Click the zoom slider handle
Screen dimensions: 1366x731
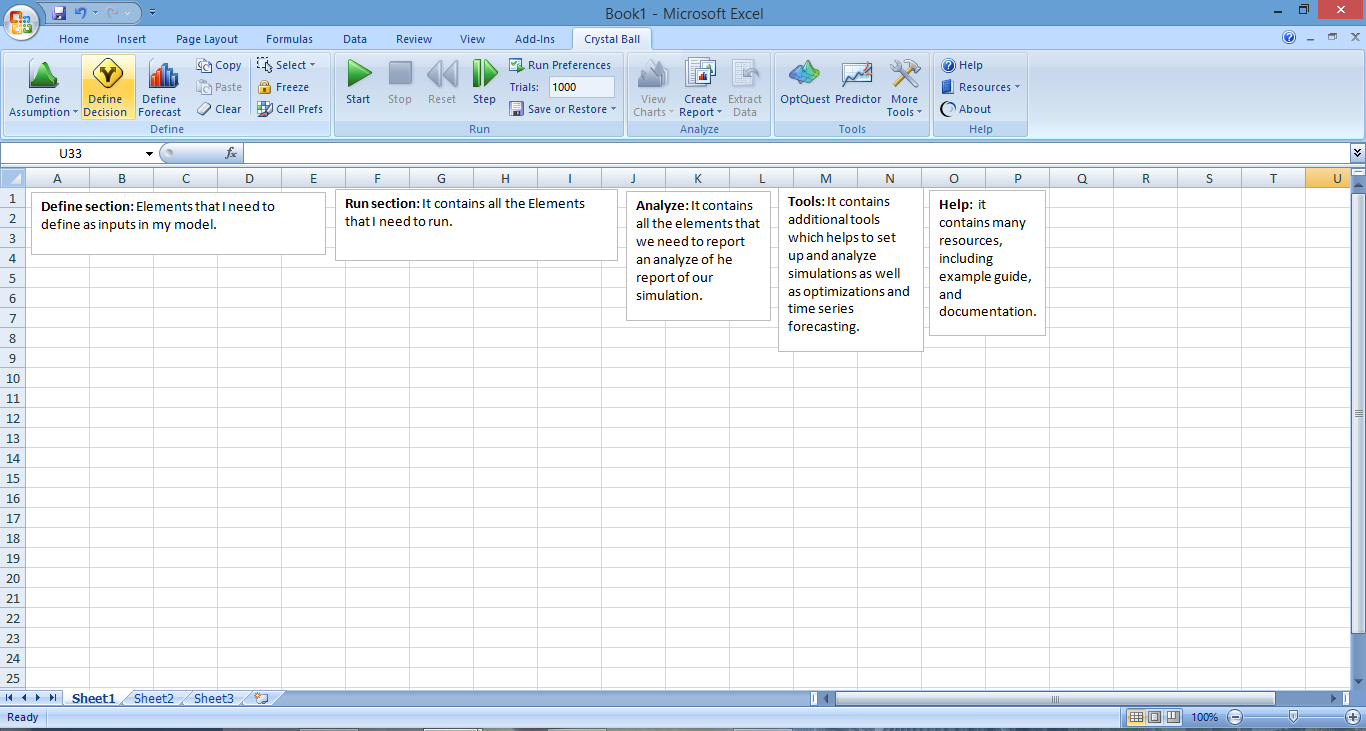pyautogui.click(x=1294, y=717)
